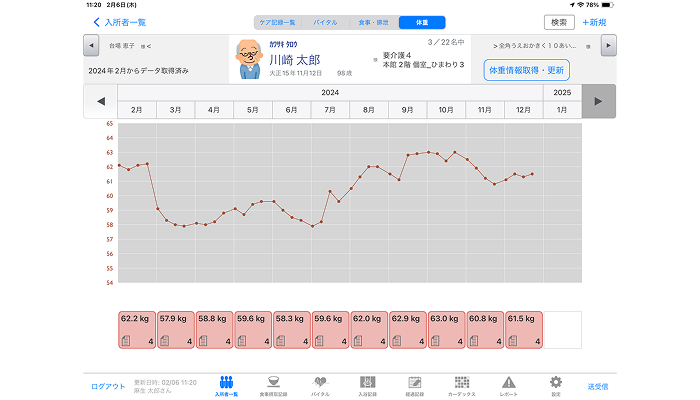Move the timeline forward with the right triangle

(x=599, y=101)
